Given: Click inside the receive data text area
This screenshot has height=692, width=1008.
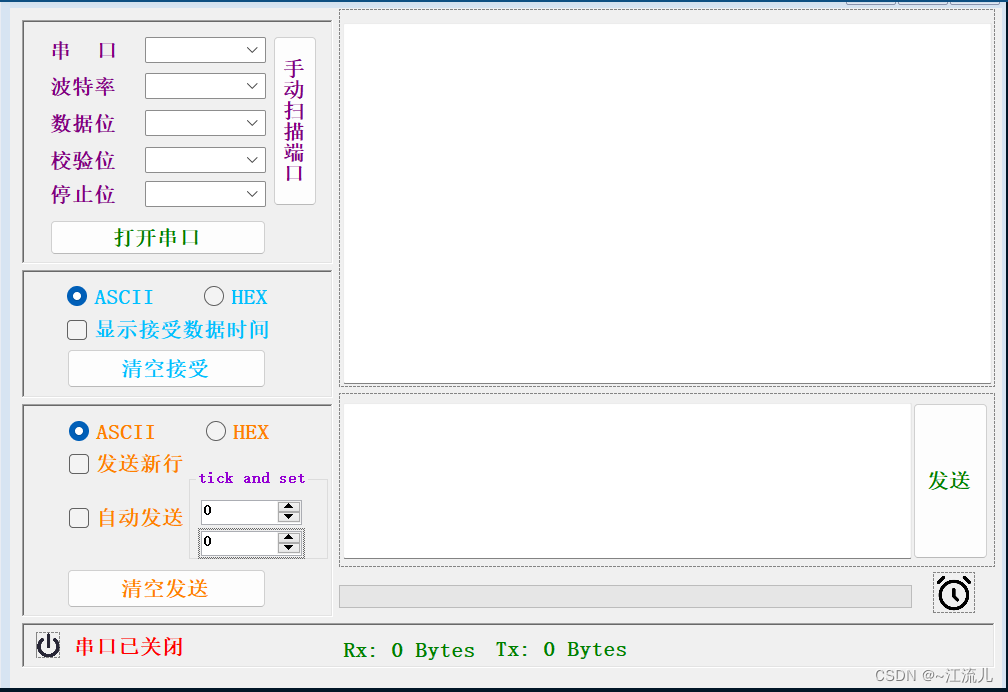Looking at the screenshot, I should click(667, 203).
